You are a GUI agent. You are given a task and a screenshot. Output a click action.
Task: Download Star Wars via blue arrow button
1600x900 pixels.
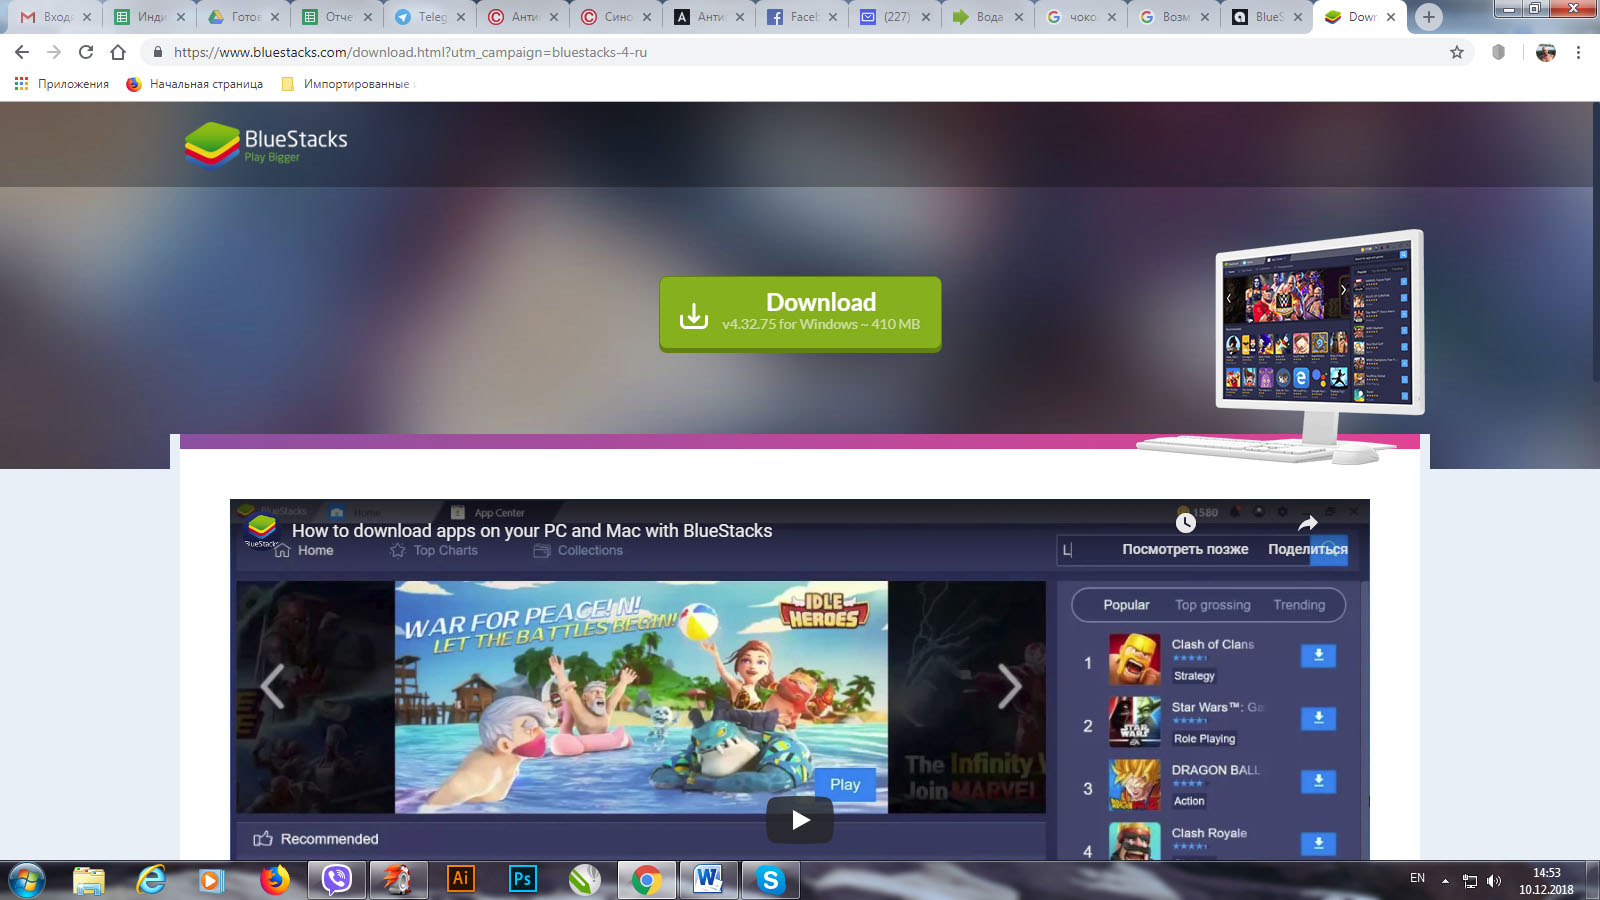point(1318,718)
